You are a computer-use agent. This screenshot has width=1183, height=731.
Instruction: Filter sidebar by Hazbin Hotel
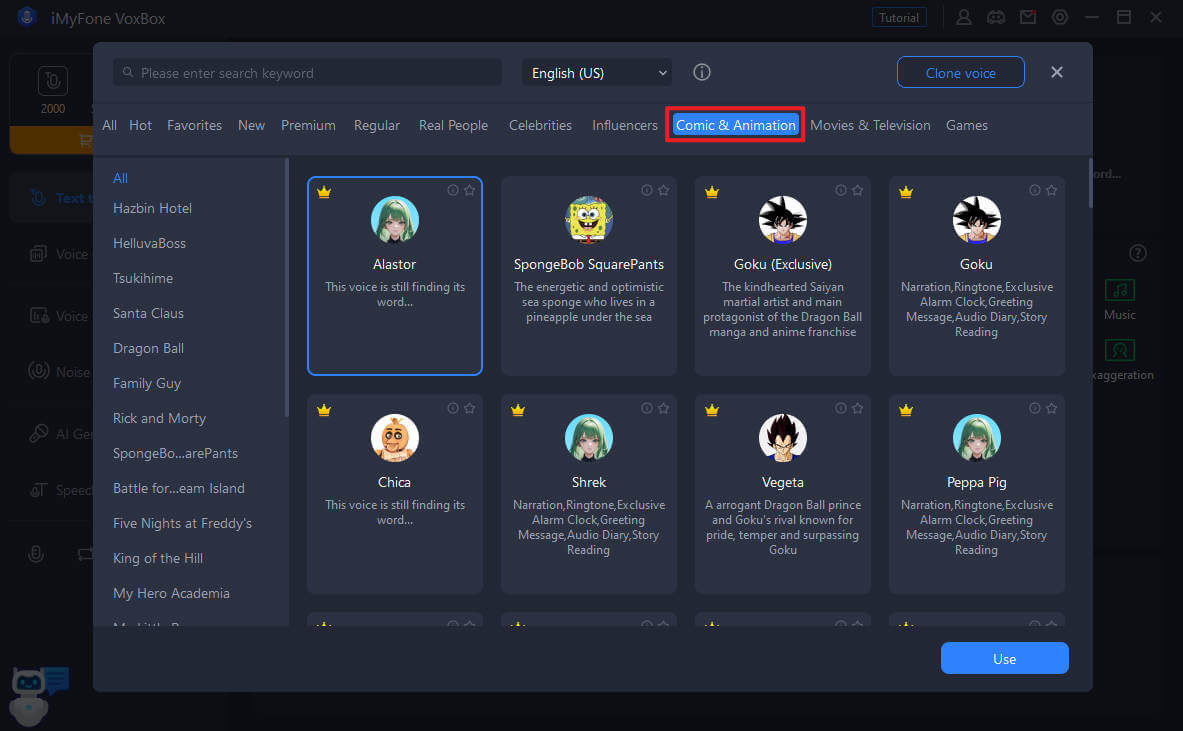coord(152,208)
